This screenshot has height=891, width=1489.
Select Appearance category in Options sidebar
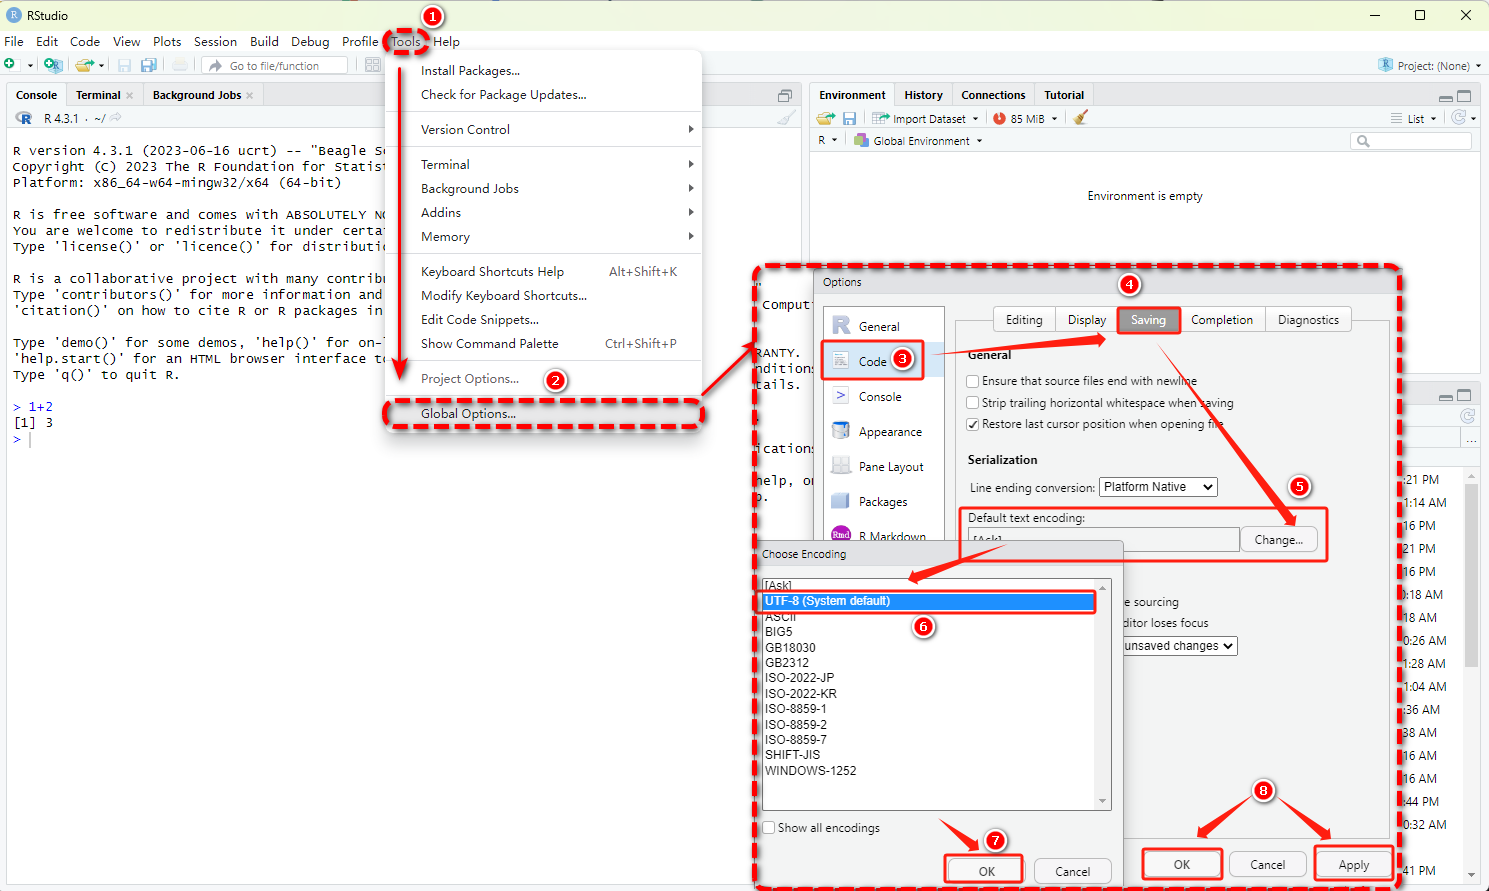tap(883, 432)
